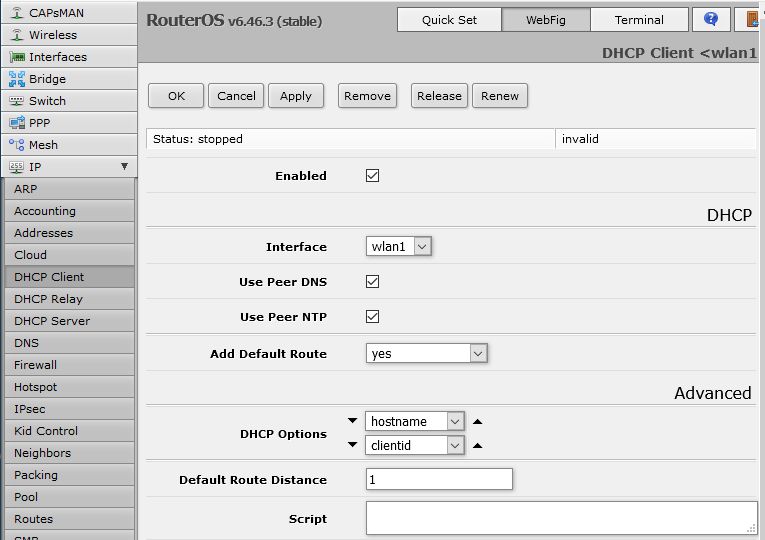Click the logout door icon

(751, 20)
